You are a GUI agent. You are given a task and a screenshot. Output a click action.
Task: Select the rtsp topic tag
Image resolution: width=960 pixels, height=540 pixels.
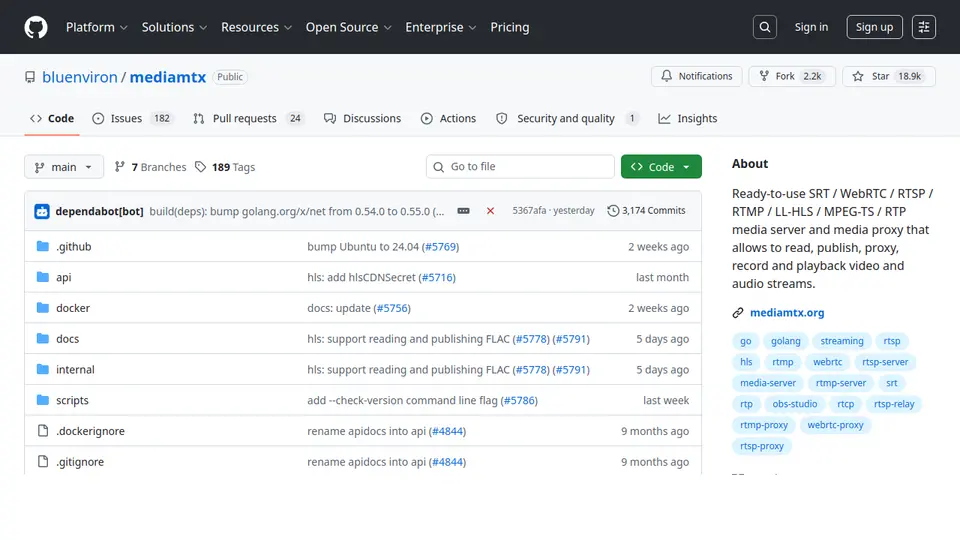pos(892,341)
